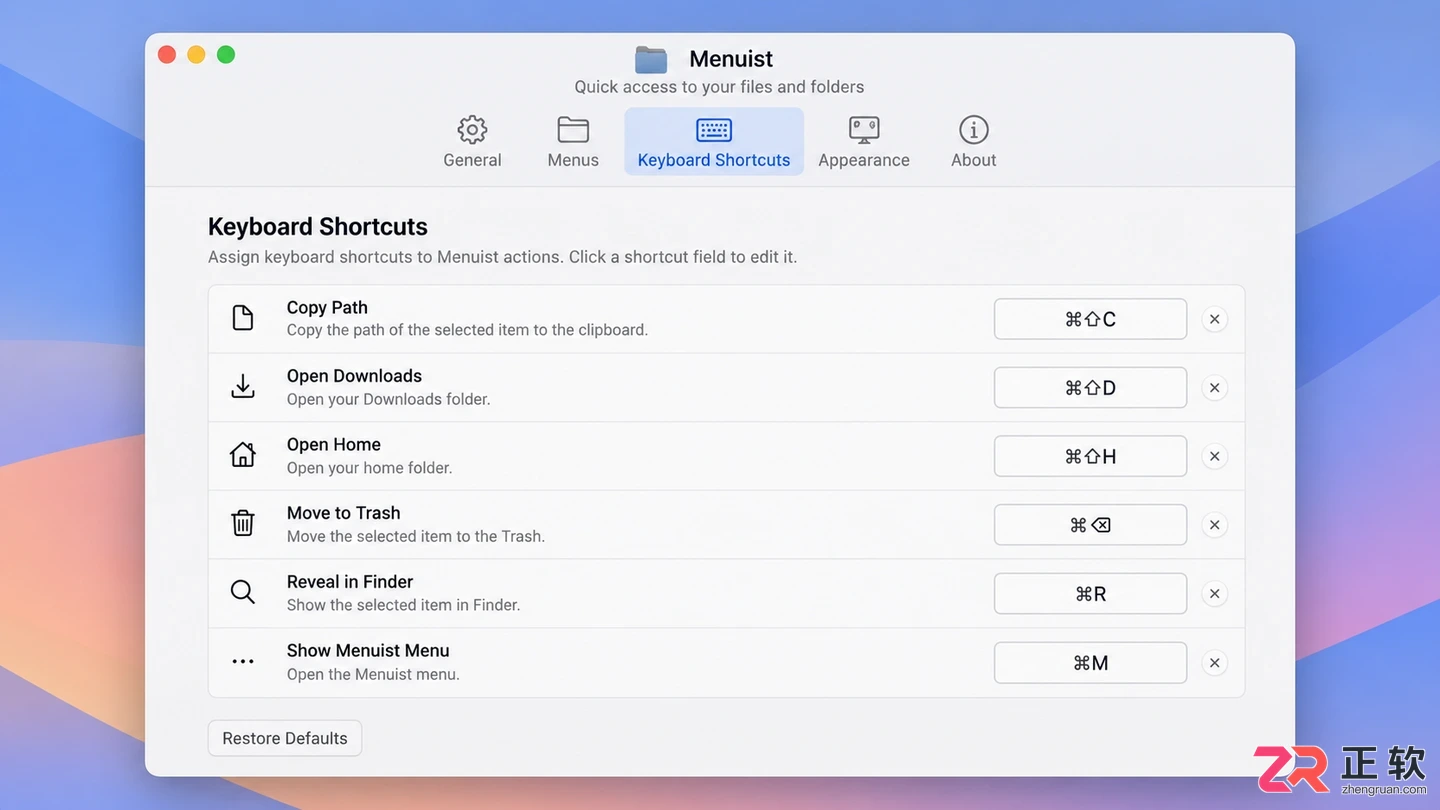This screenshot has height=810, width=1440.
Task: Clear the Open Home shortcut
Action: [1214, 456]
